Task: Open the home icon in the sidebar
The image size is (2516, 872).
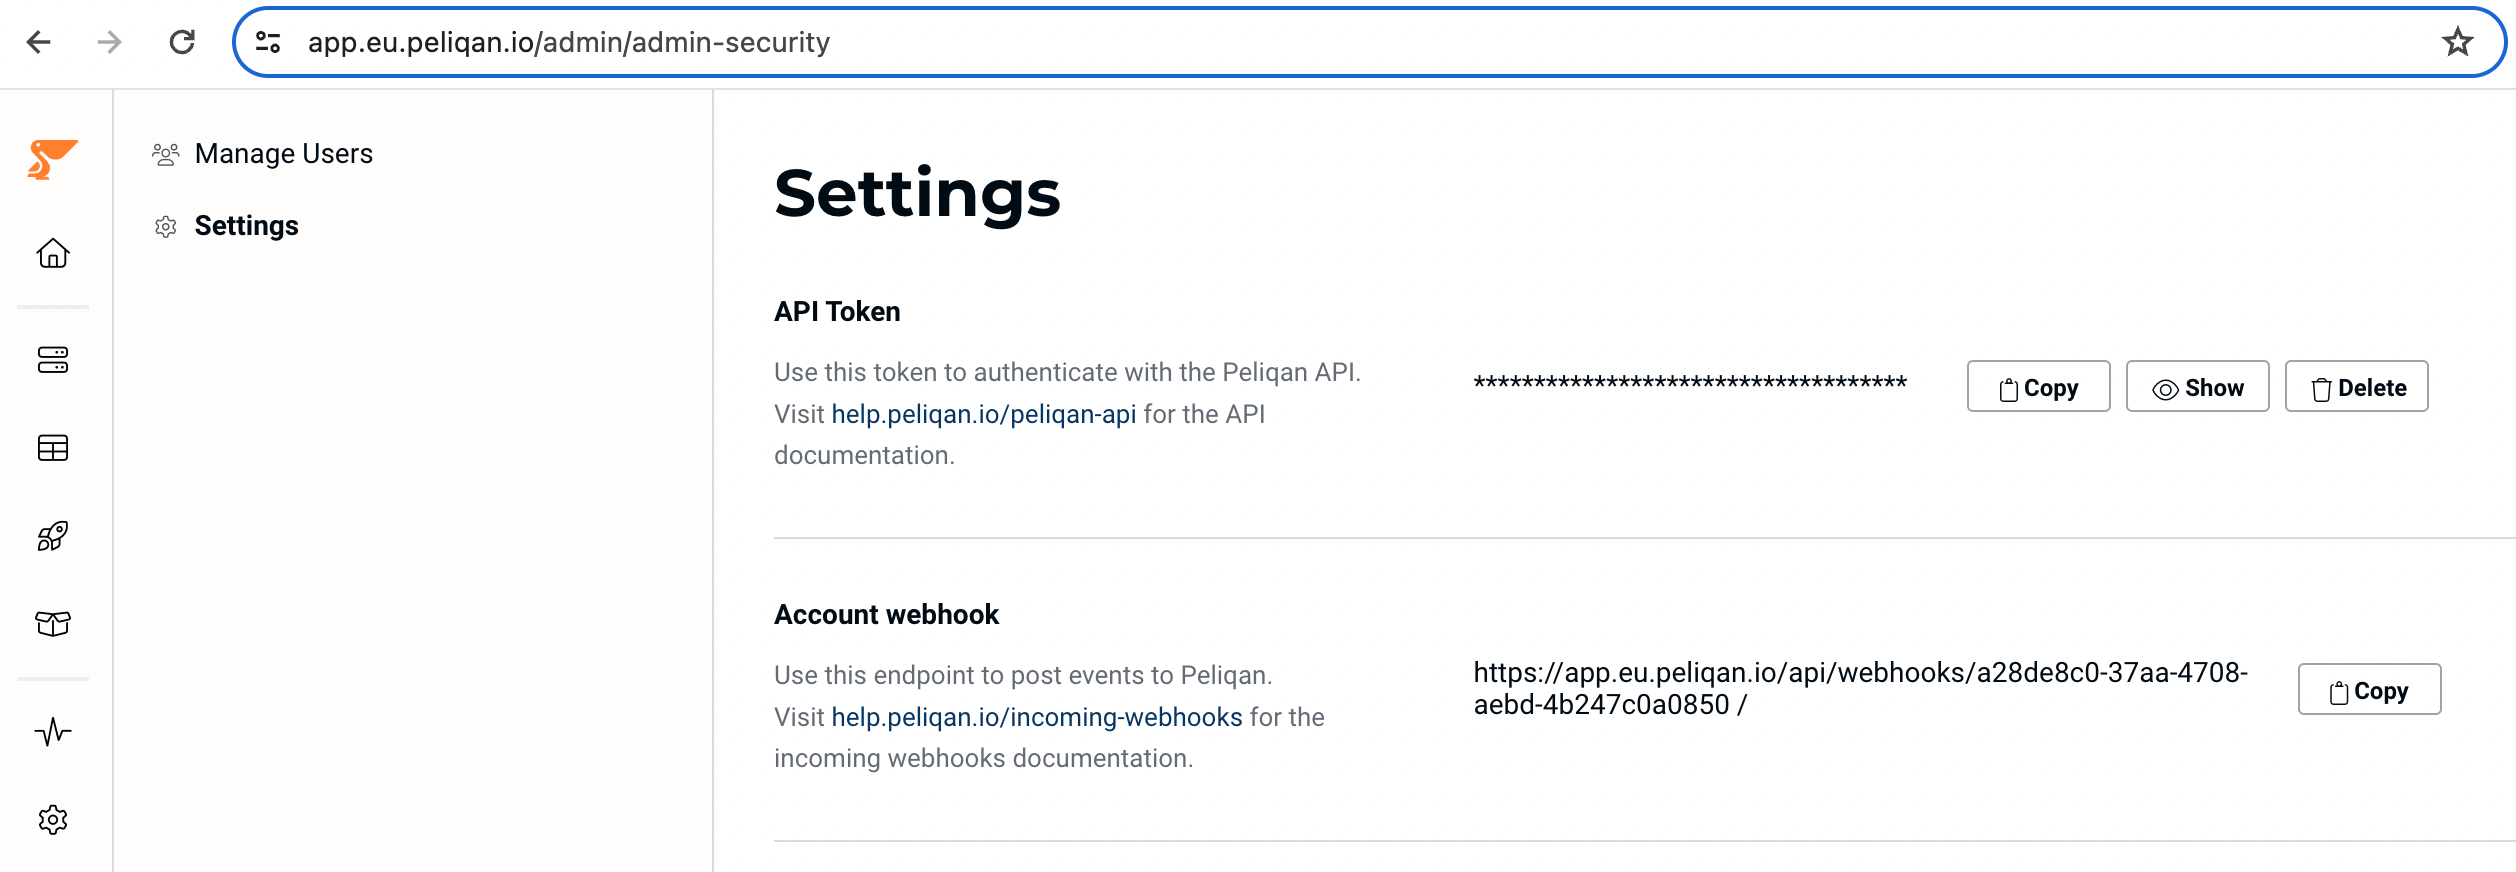Action: 53,253
